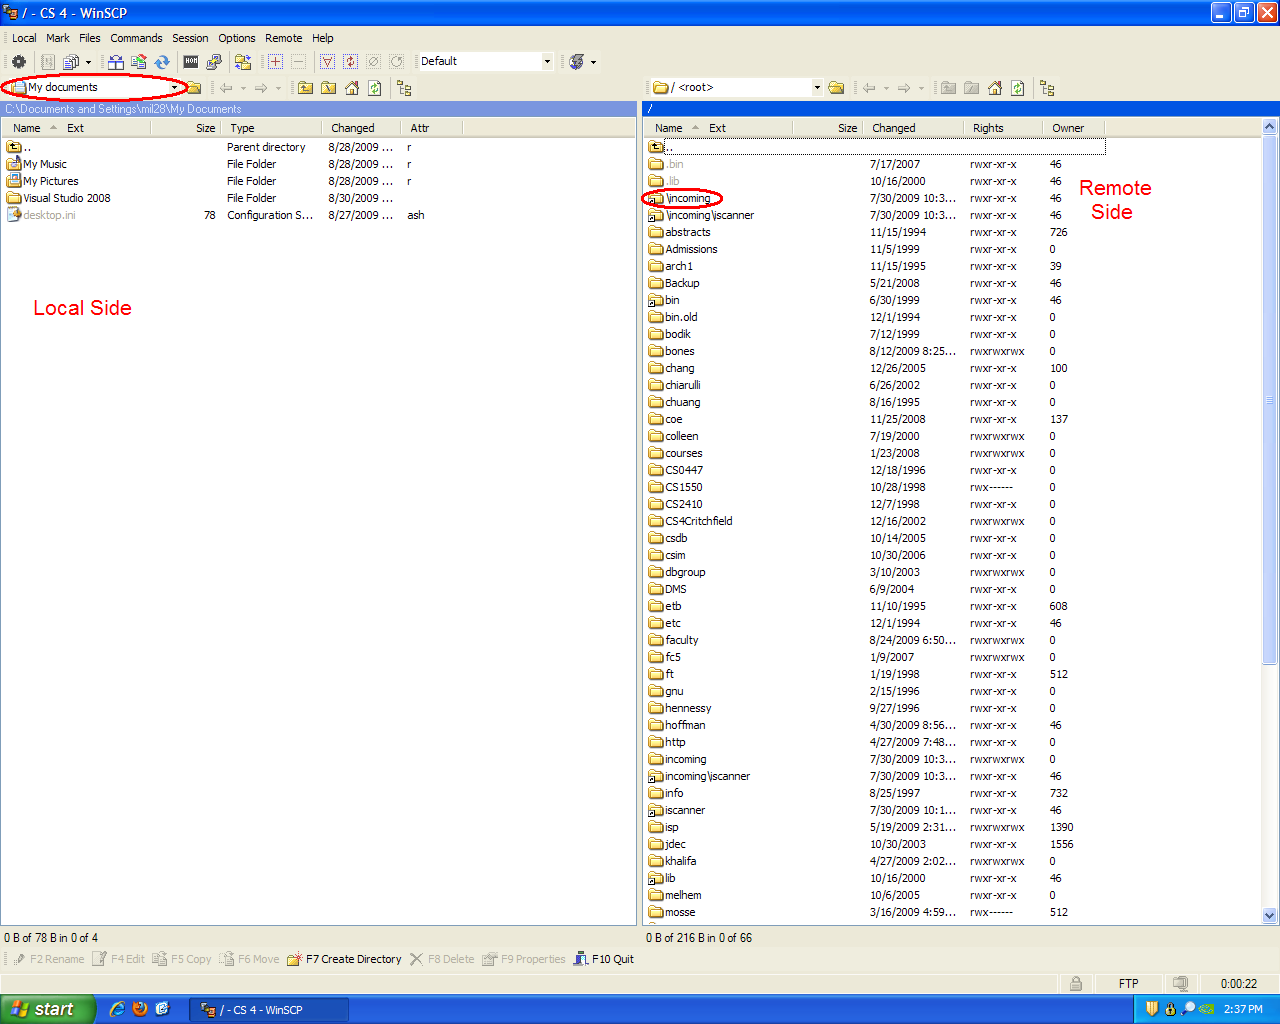The image size is (1280, 1024).
Task: Refresh the local panel
Action: click(x=374, y=88)
